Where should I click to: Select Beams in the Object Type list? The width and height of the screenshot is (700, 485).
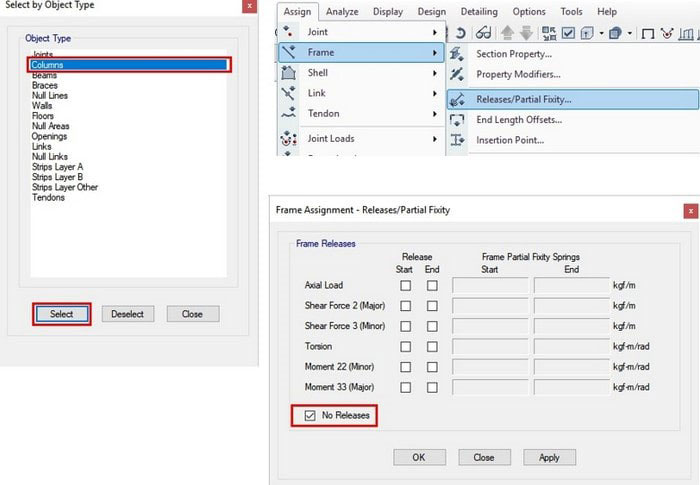click(x=44, y=75)
